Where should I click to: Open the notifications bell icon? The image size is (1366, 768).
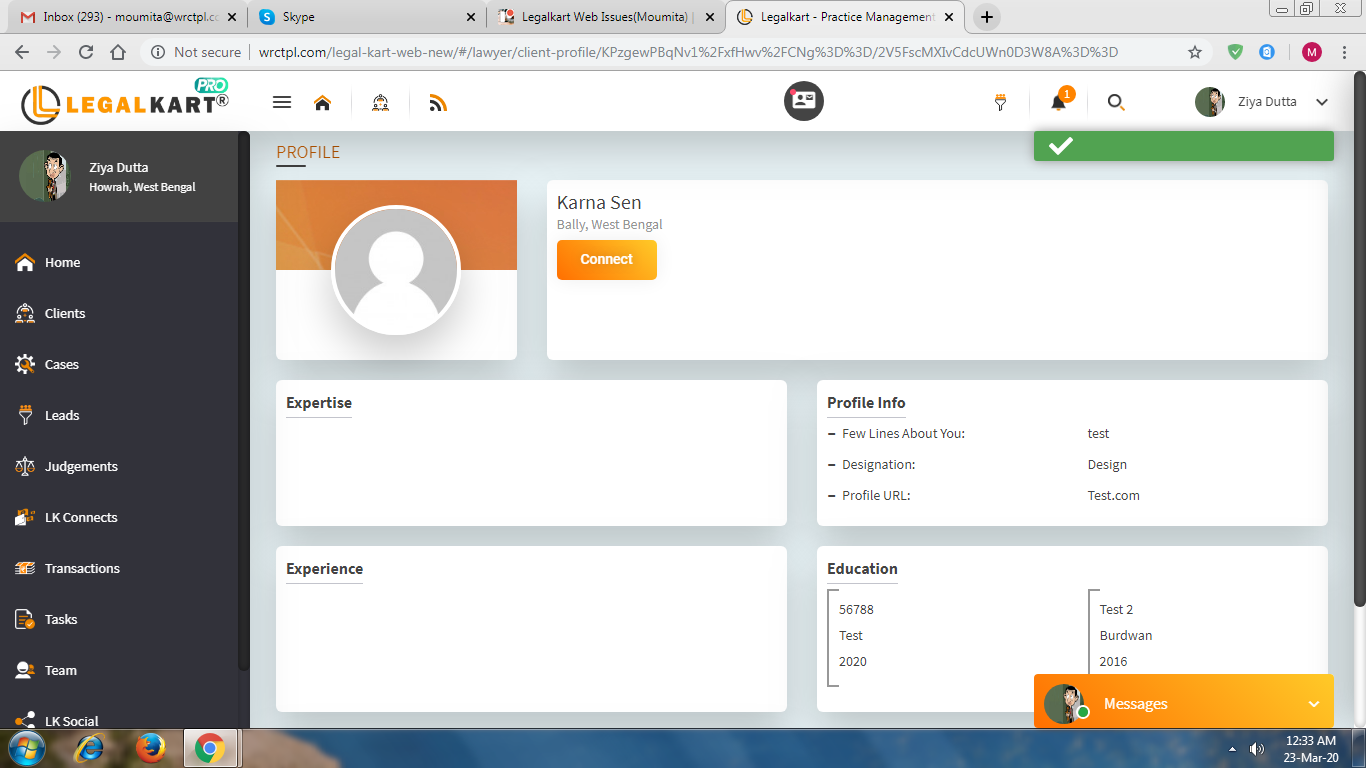point(1058,102)
